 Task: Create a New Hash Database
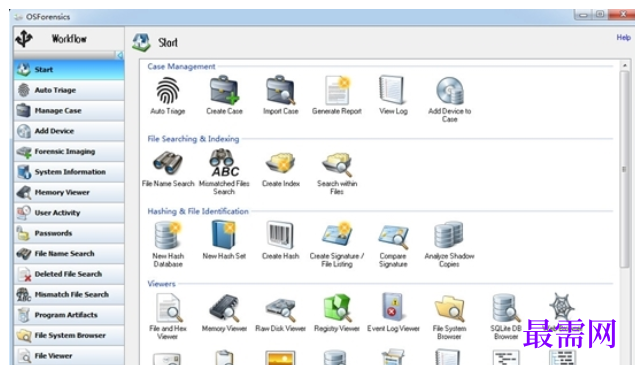pos(168,235)
